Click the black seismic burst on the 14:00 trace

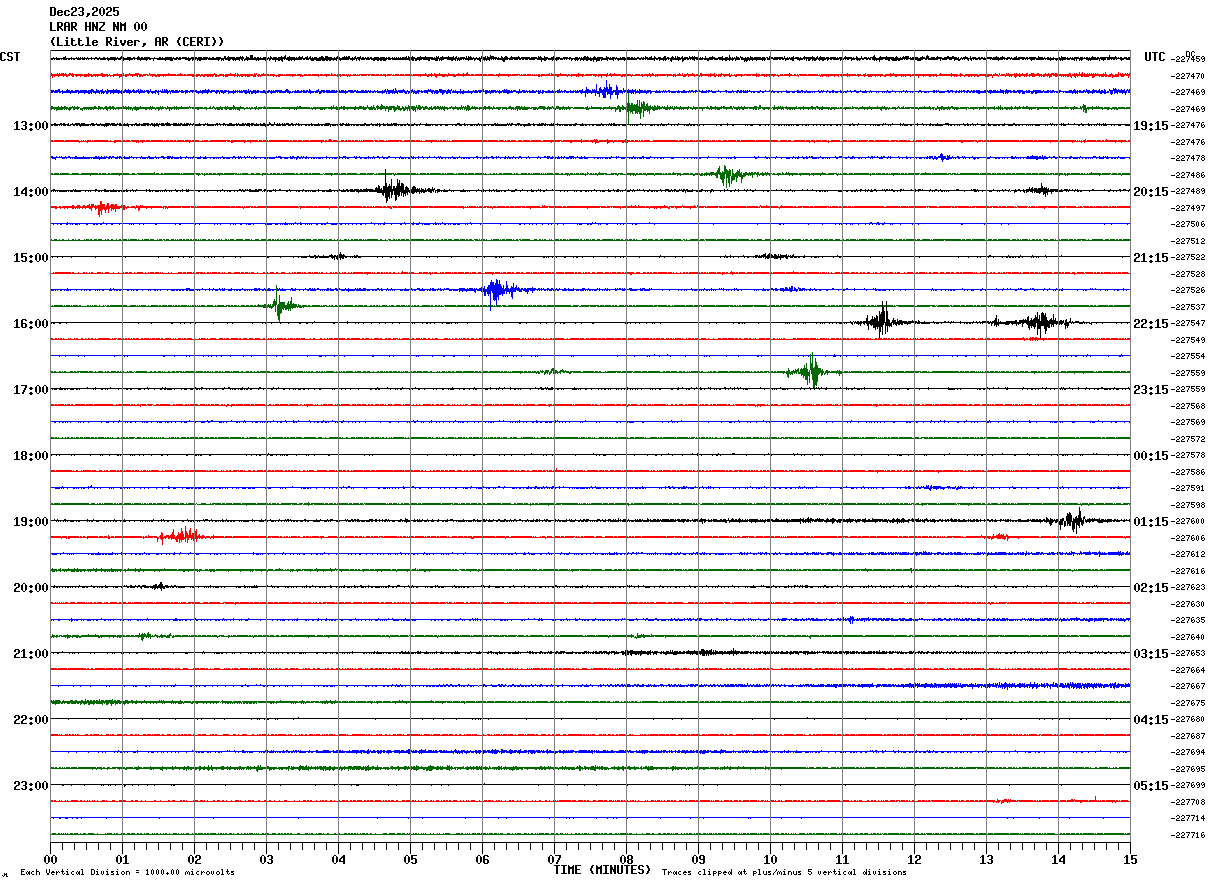pyautogui.click(x=395, y=189)
